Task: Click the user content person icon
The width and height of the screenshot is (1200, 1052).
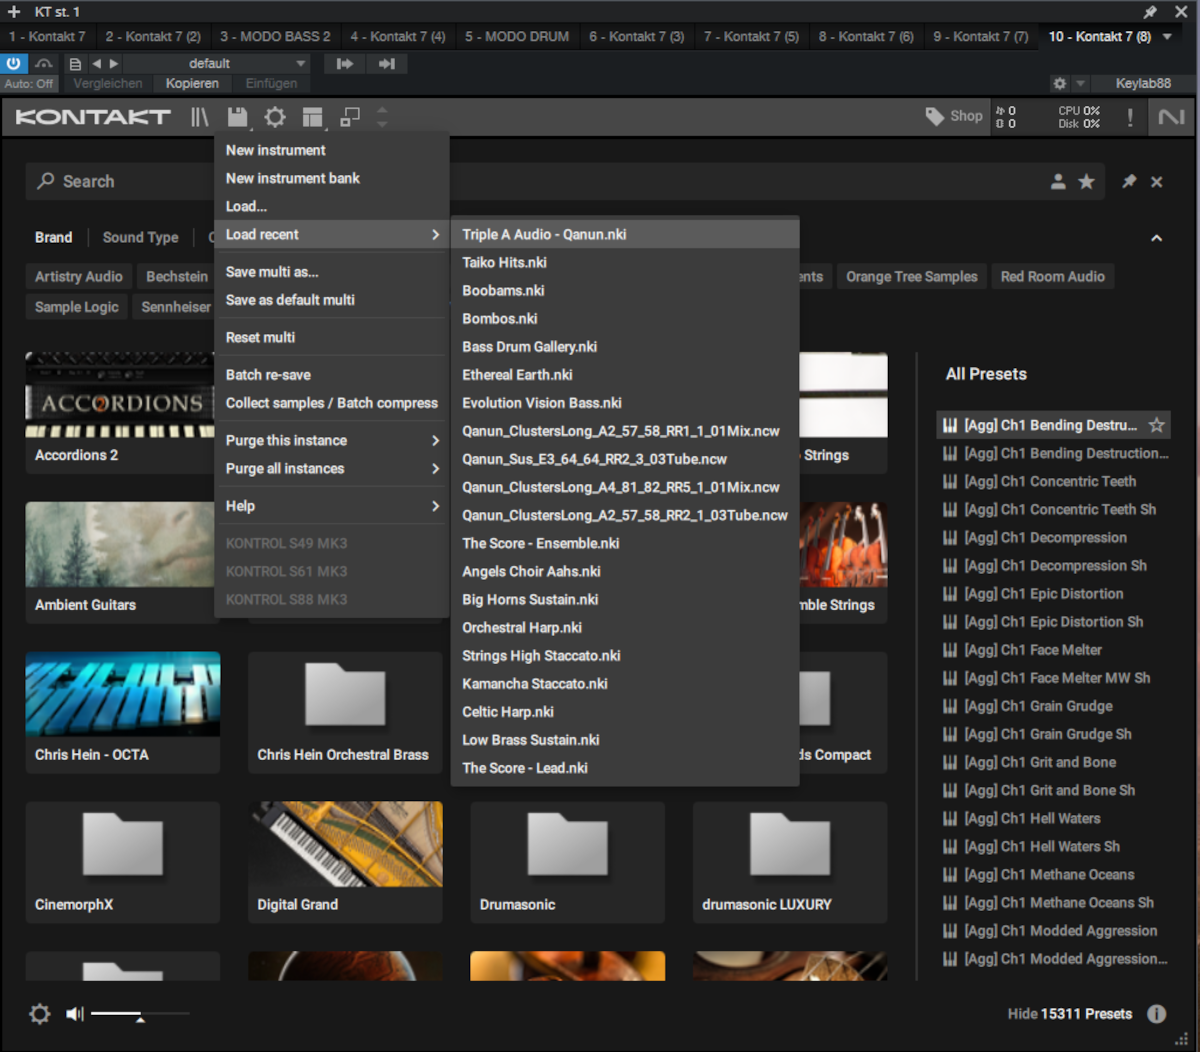Action: tap(1058, 181)
